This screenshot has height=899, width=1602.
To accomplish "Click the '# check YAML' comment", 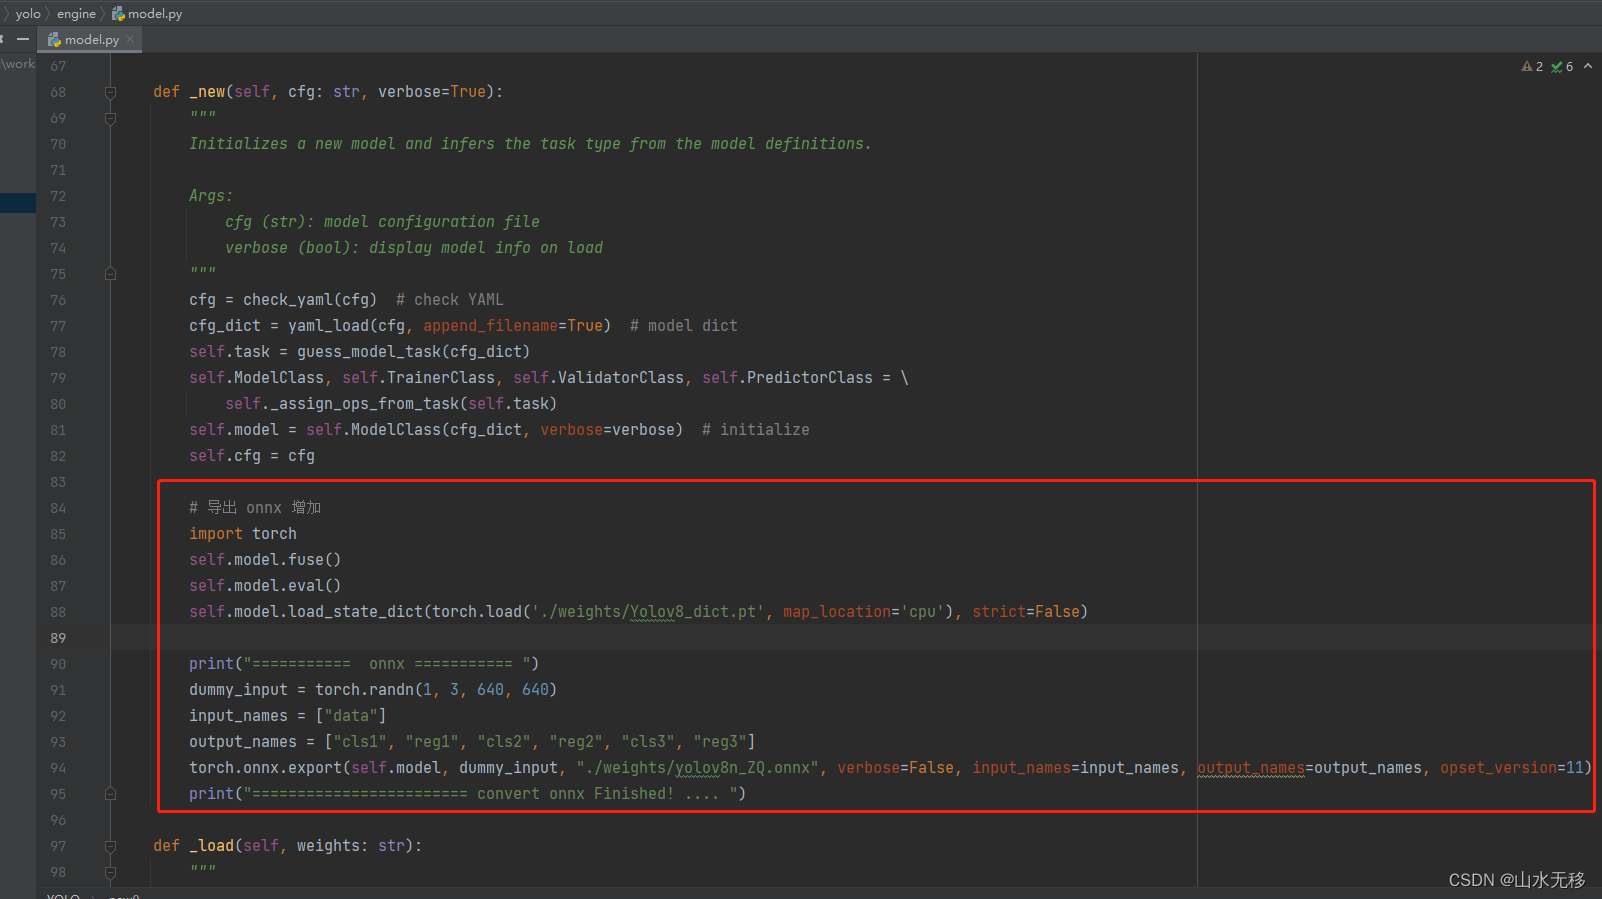I will point(449,300).
